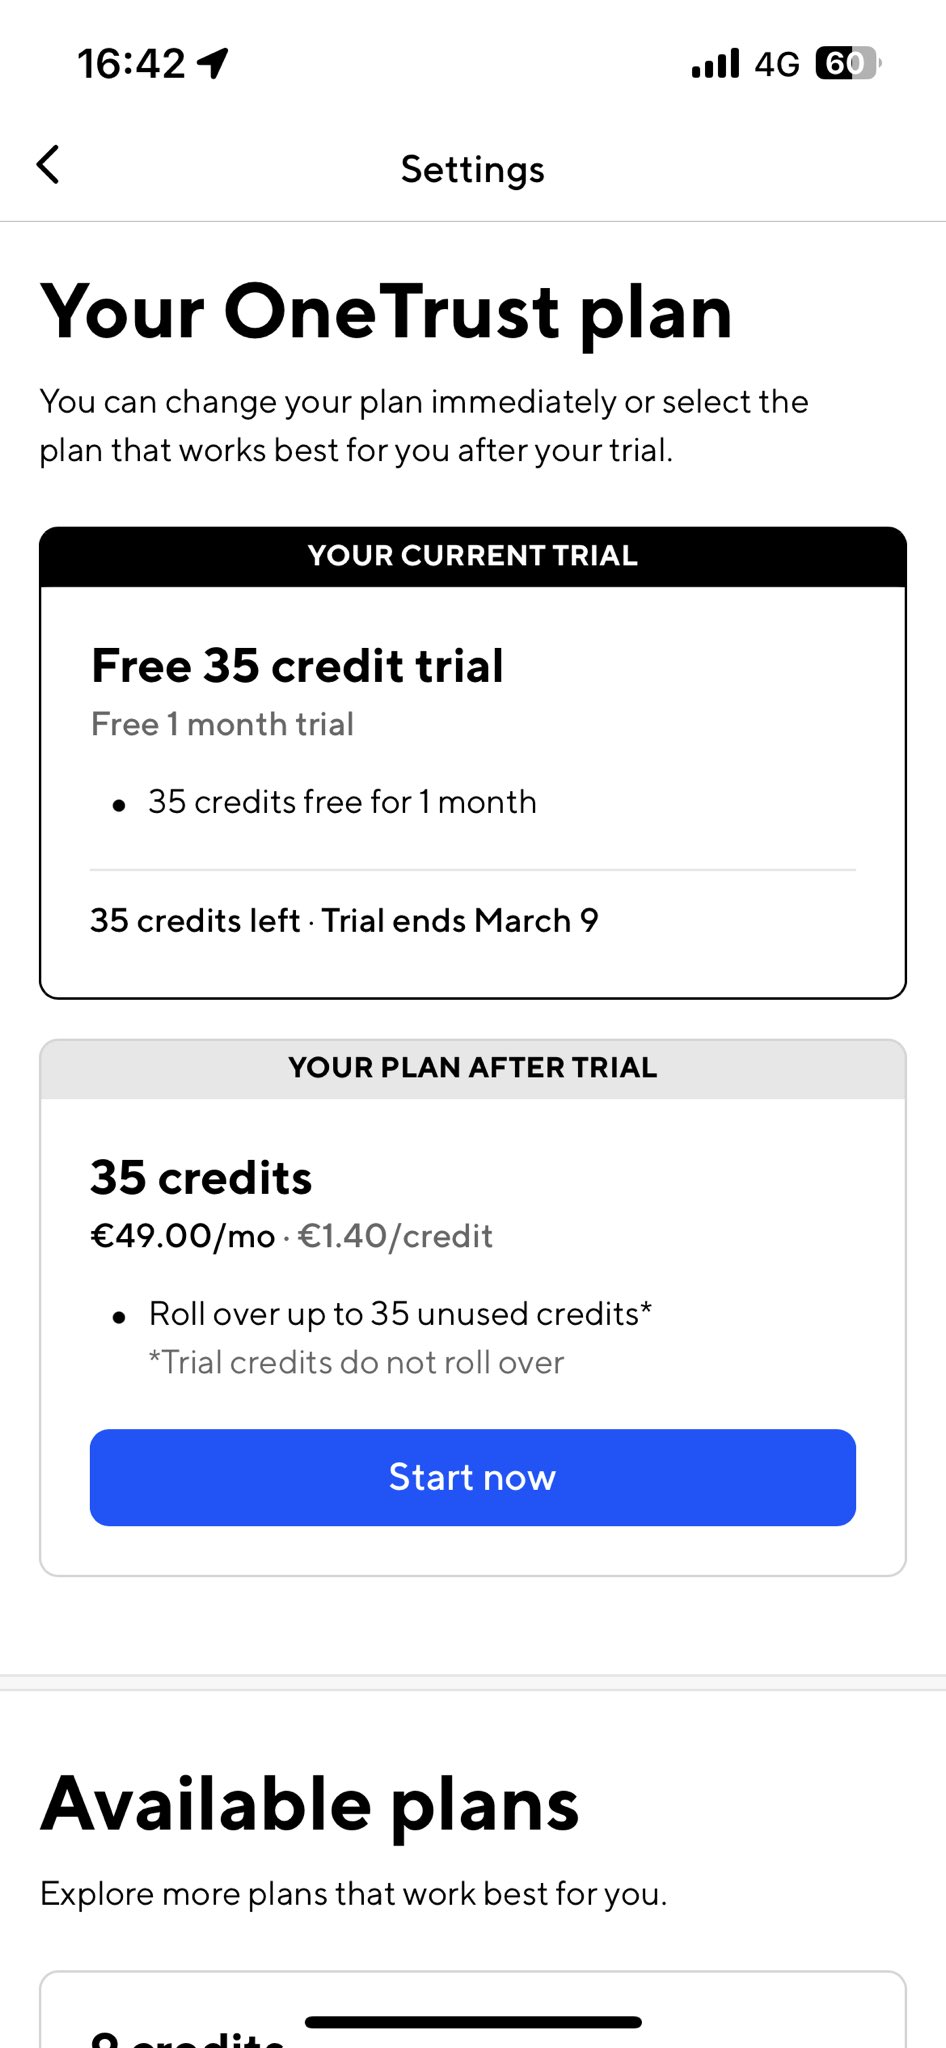
Task: Click the Settings page title
Action: pyautogui.click(x=473, y=169)
